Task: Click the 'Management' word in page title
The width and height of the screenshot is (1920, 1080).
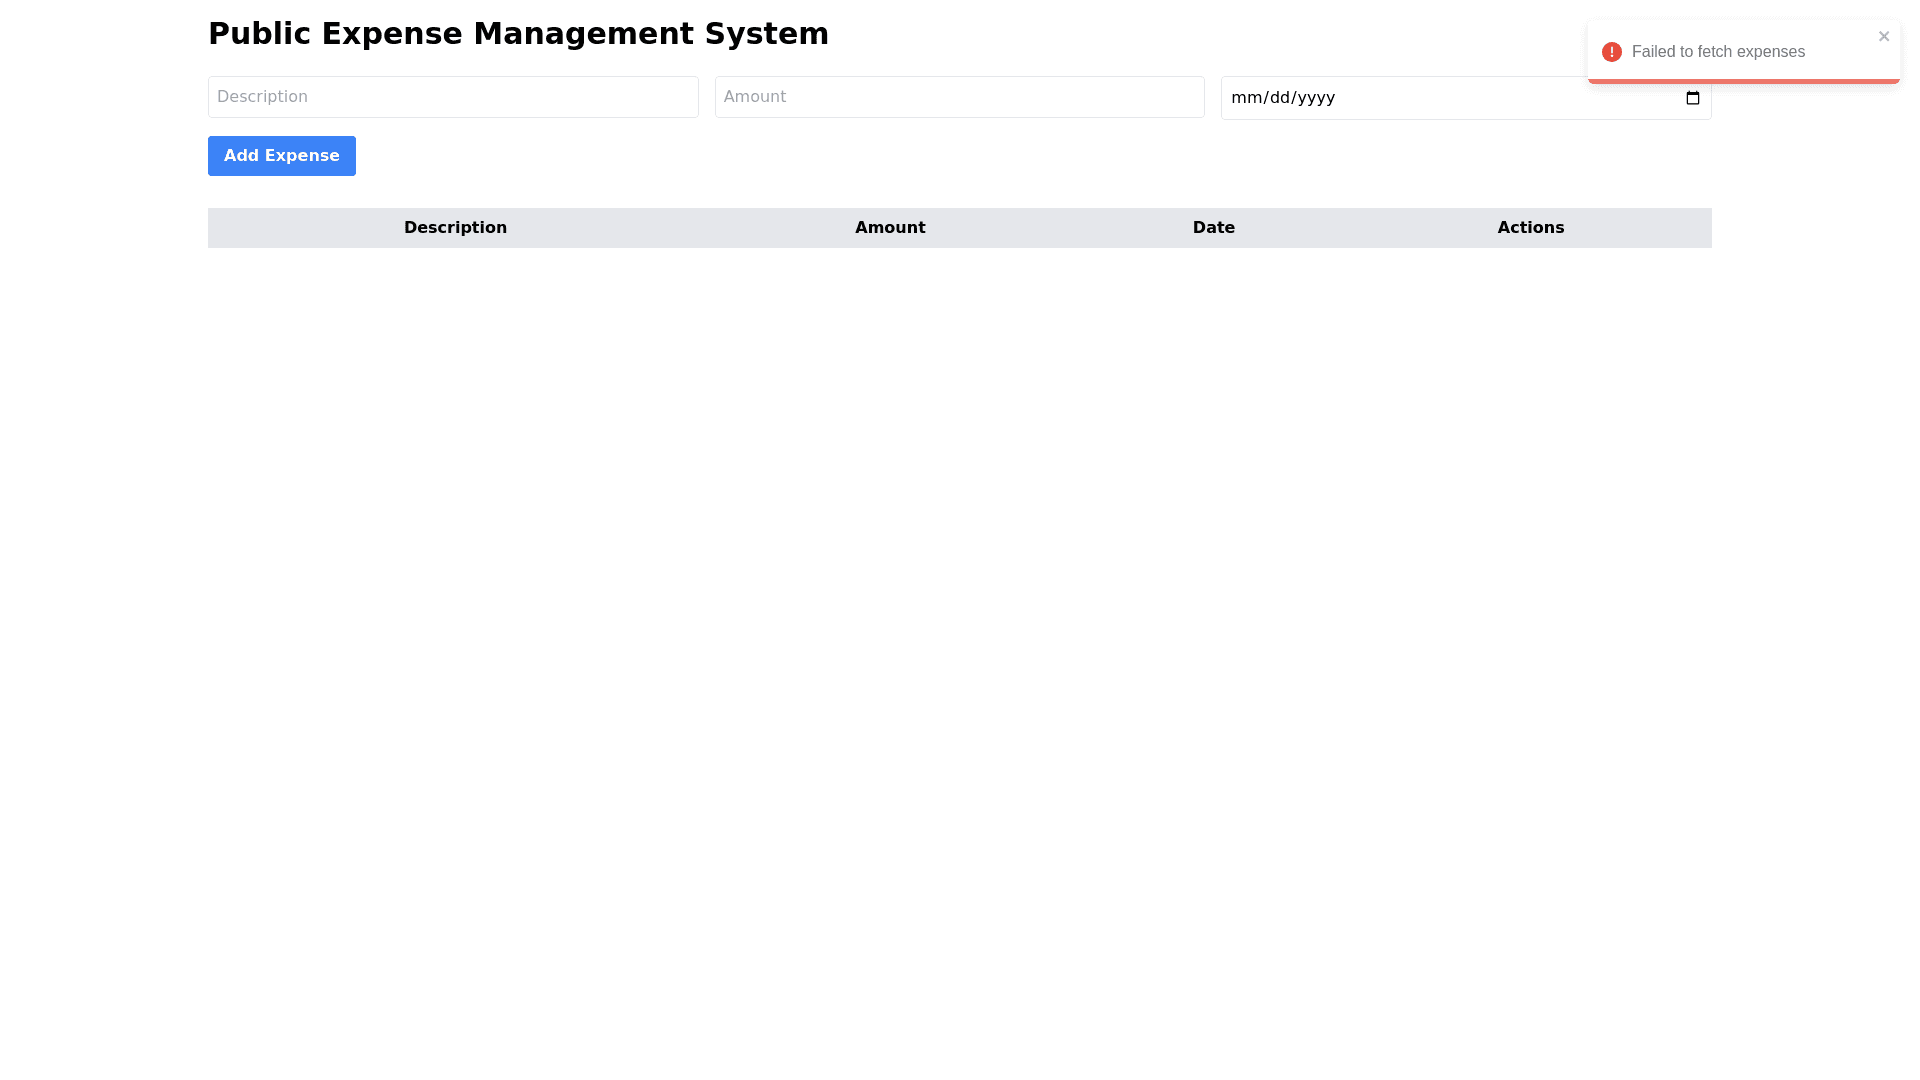Action: tap(583, 34)
